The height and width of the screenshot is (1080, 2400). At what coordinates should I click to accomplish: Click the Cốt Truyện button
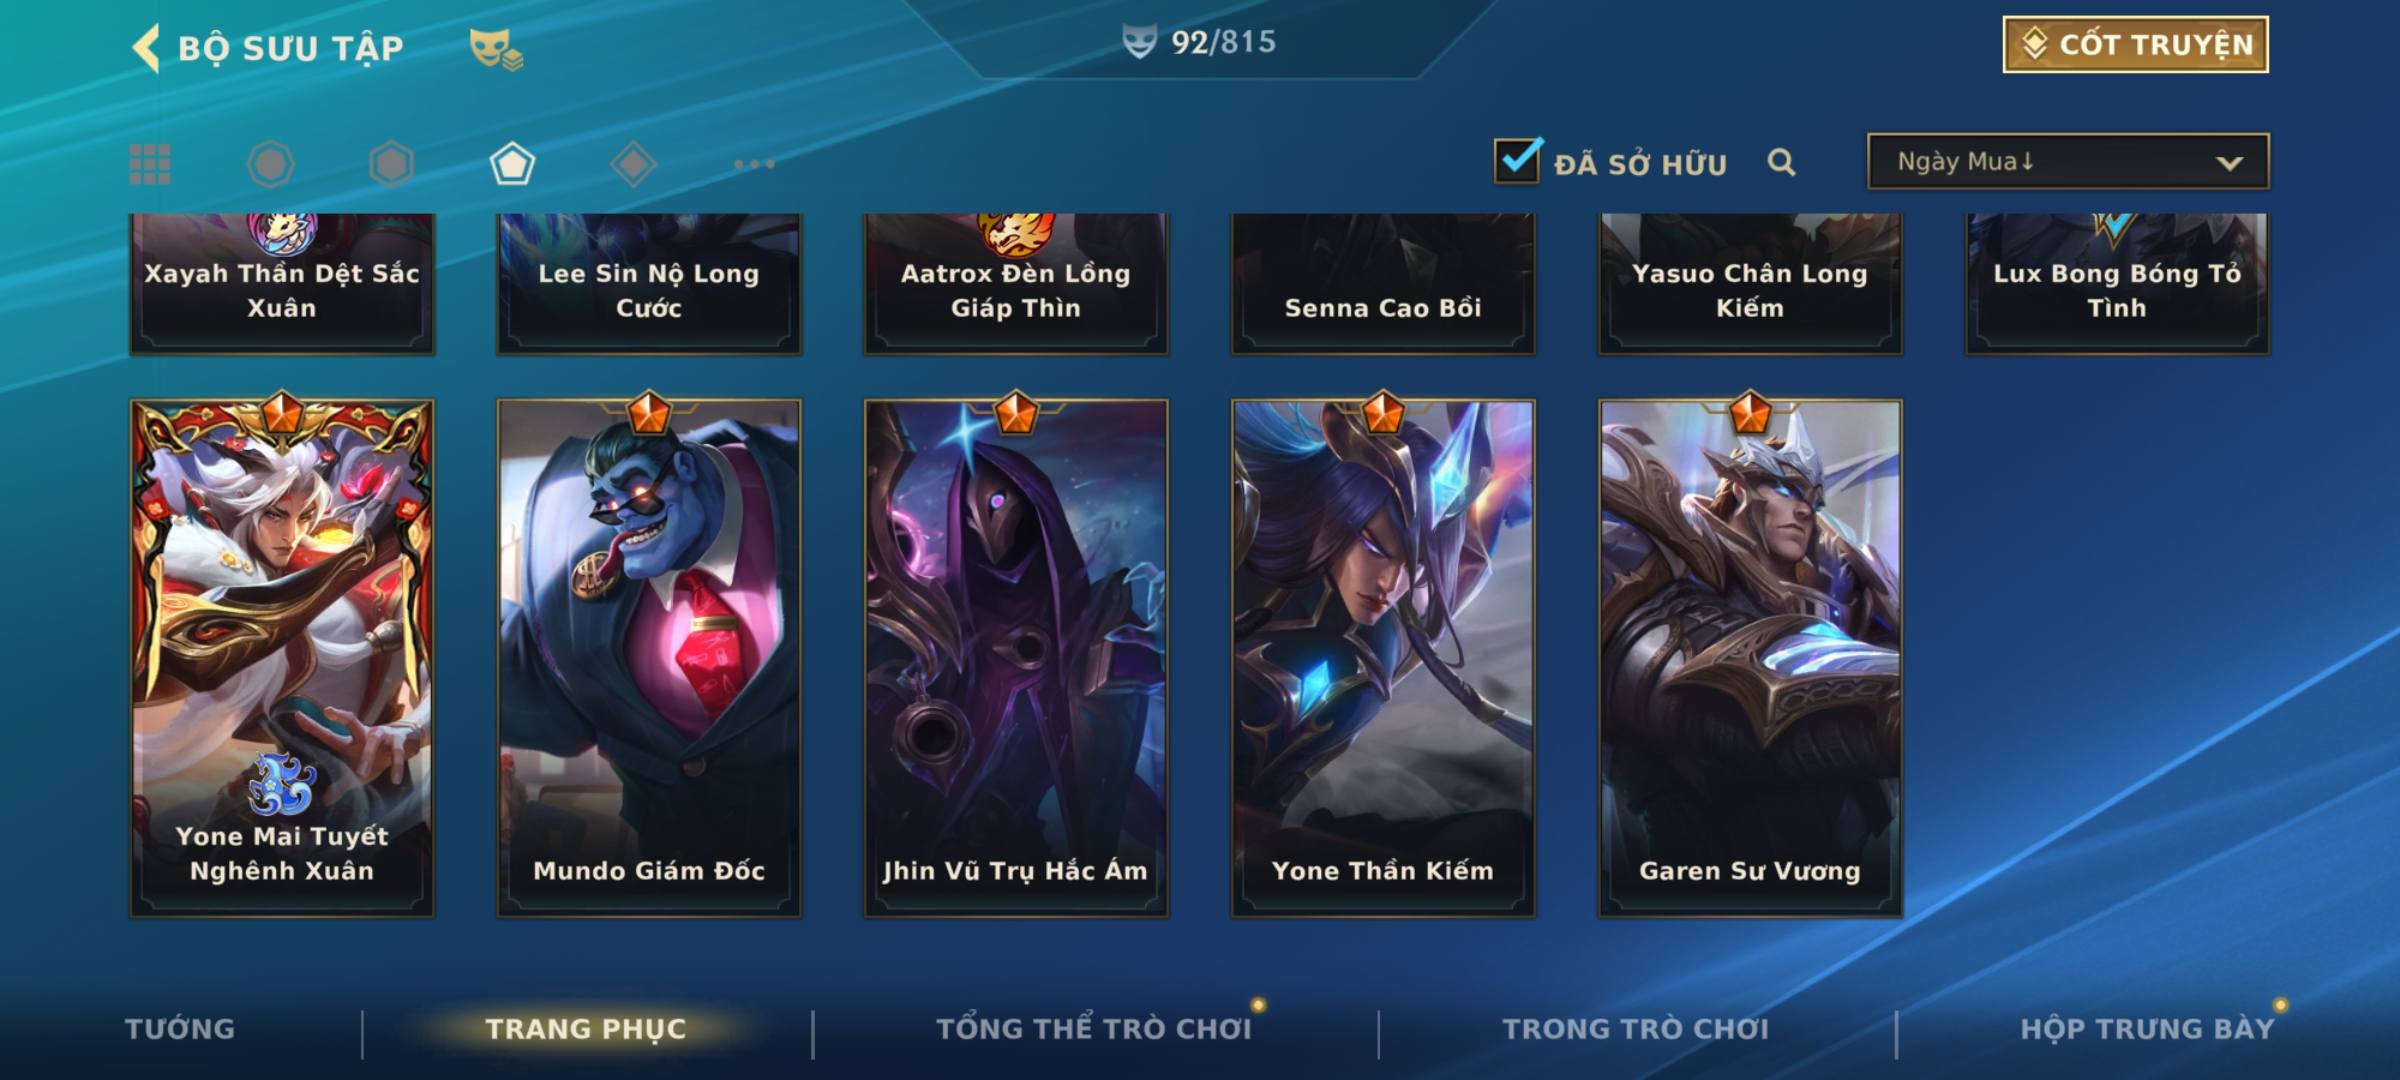[2135, 45]
